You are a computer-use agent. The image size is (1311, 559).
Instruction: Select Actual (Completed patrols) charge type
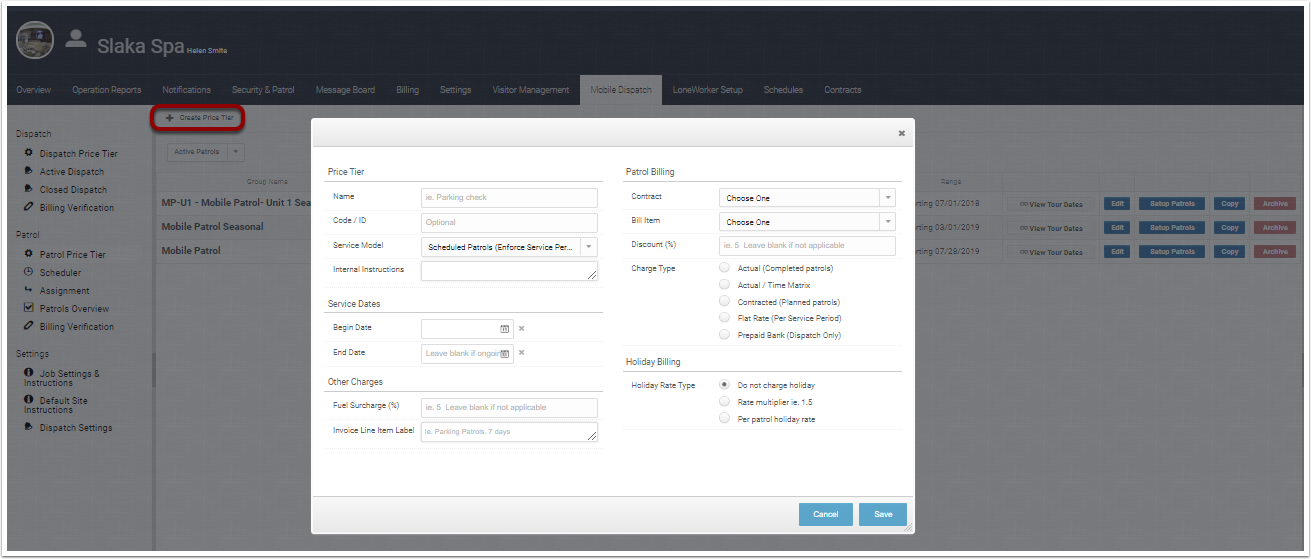pos(725,268)
